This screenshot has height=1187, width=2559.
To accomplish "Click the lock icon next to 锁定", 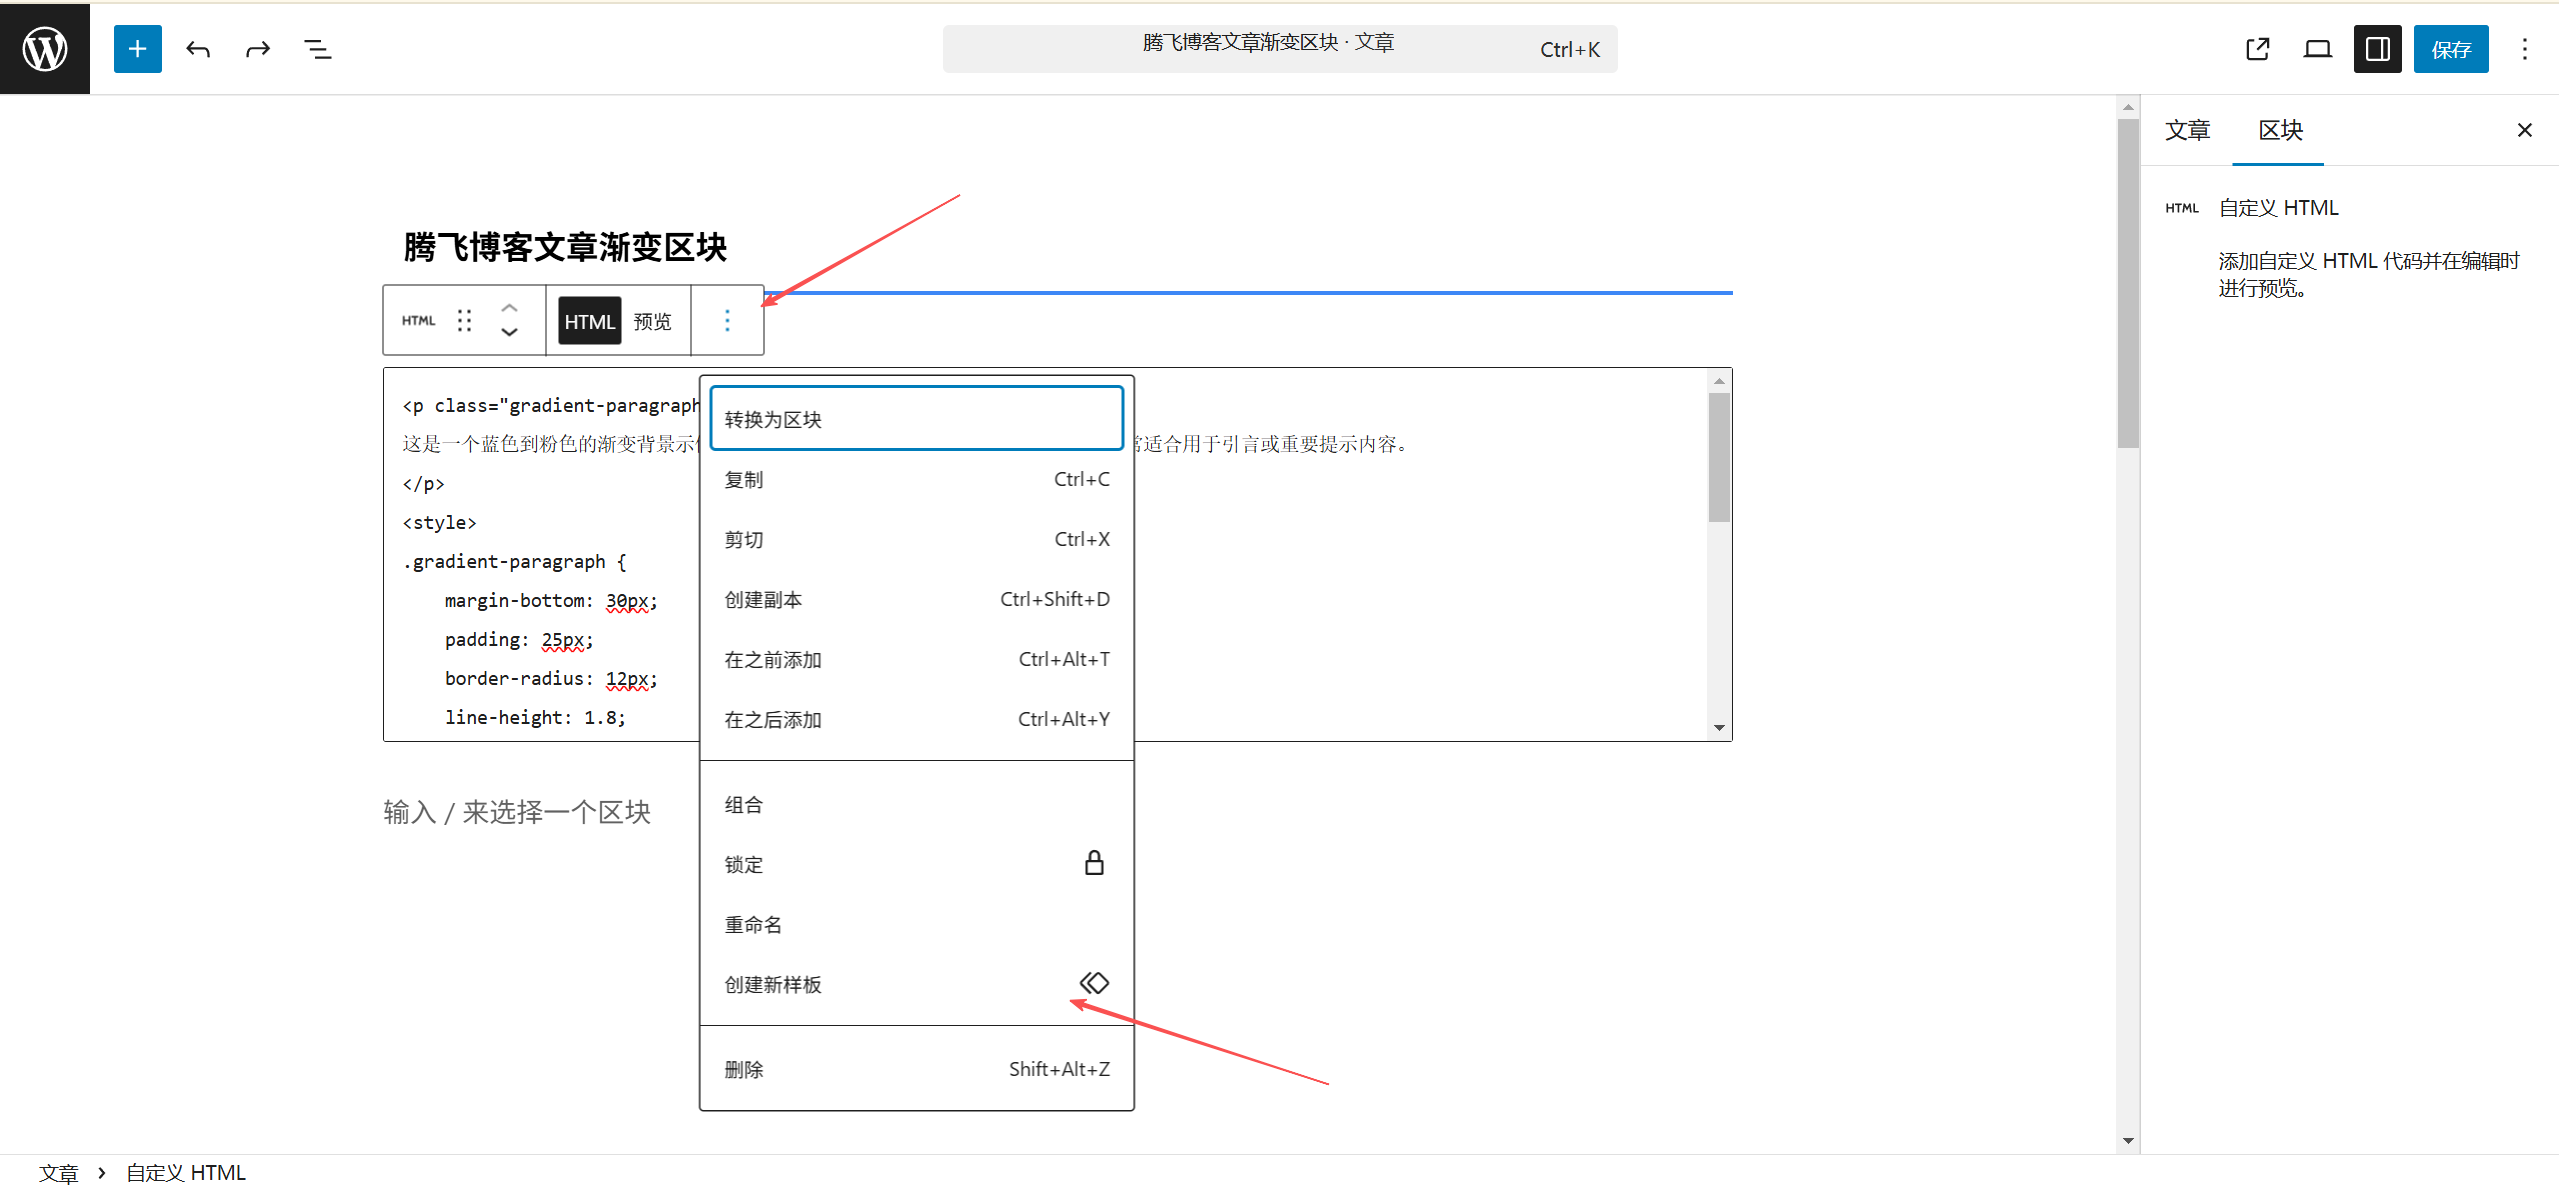I will [x=1092, y=863].
